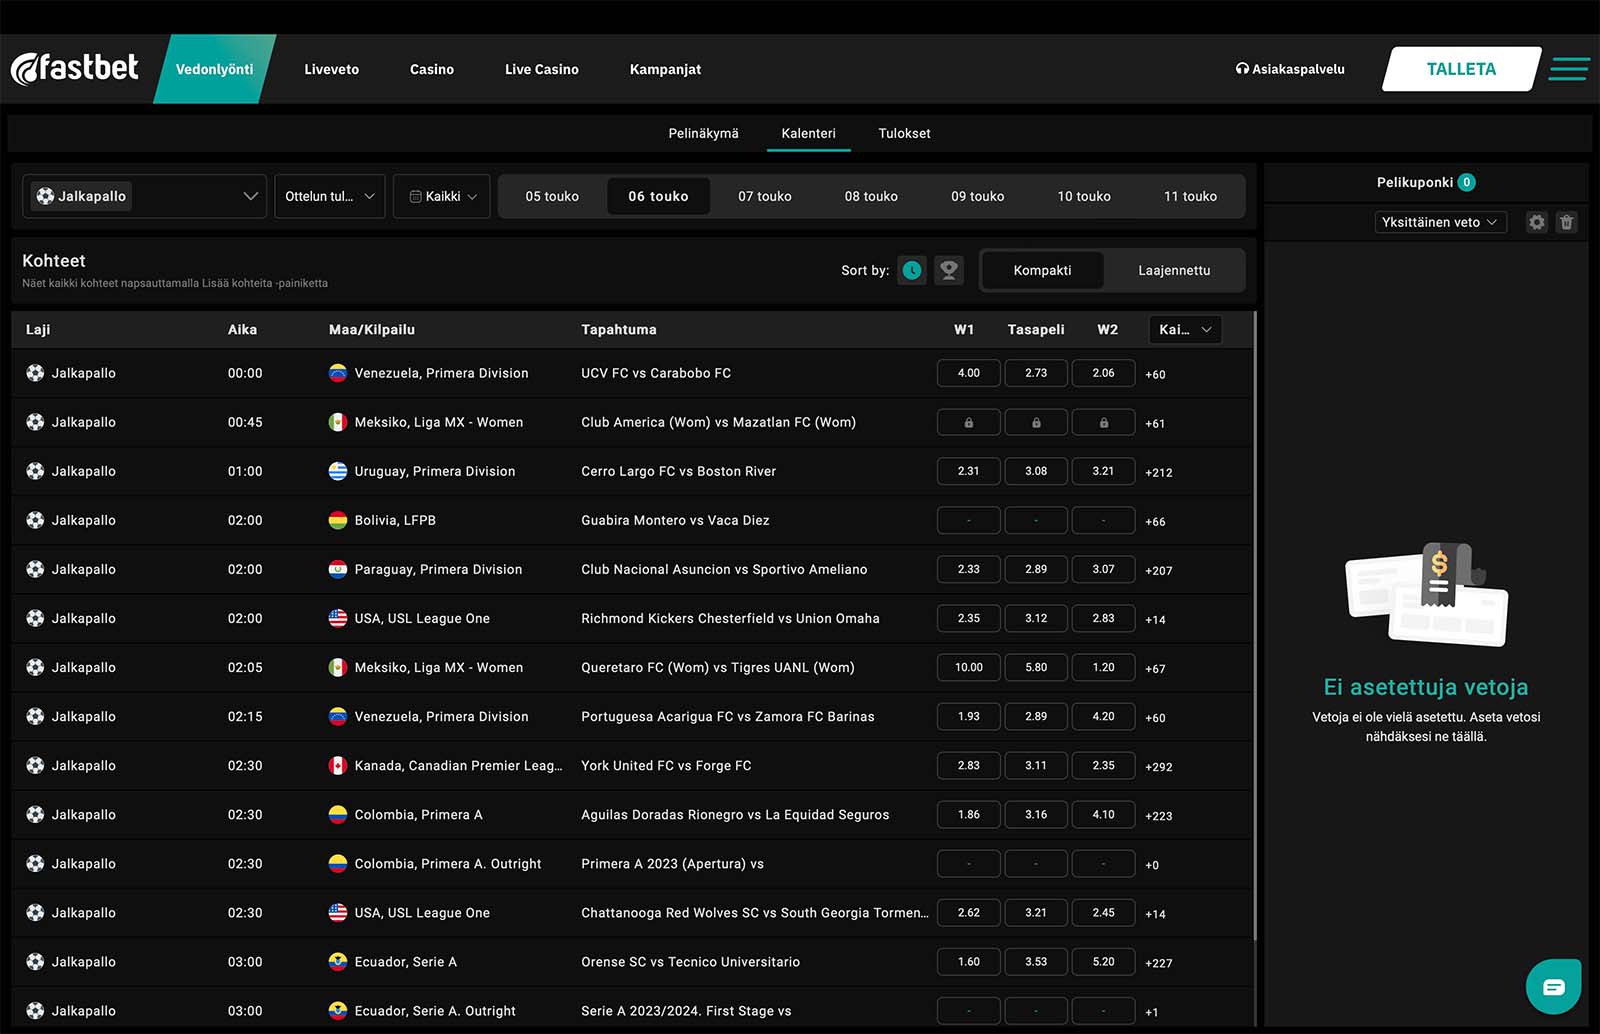Click the Asiakaspalvelu headset link
Screen dimensions: 1600x1034
(x=1290, y=69)
